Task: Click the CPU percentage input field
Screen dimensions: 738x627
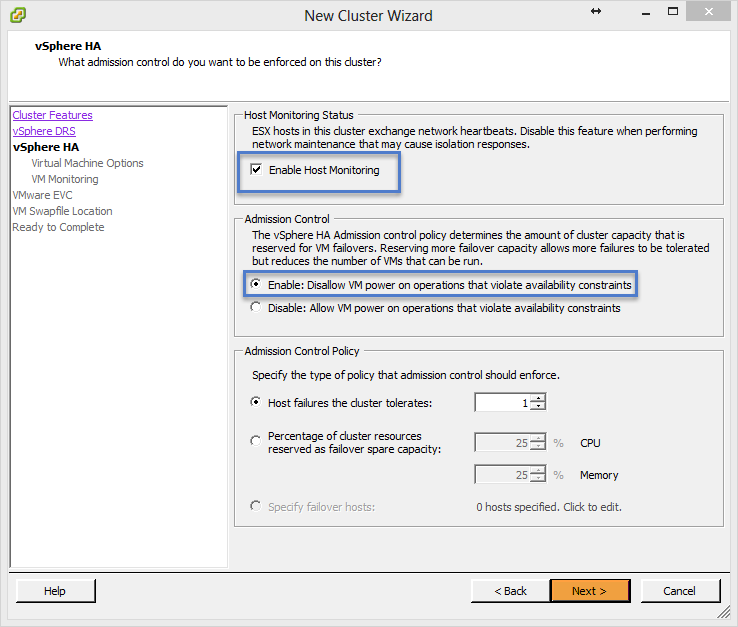Action: click(503, 442)
